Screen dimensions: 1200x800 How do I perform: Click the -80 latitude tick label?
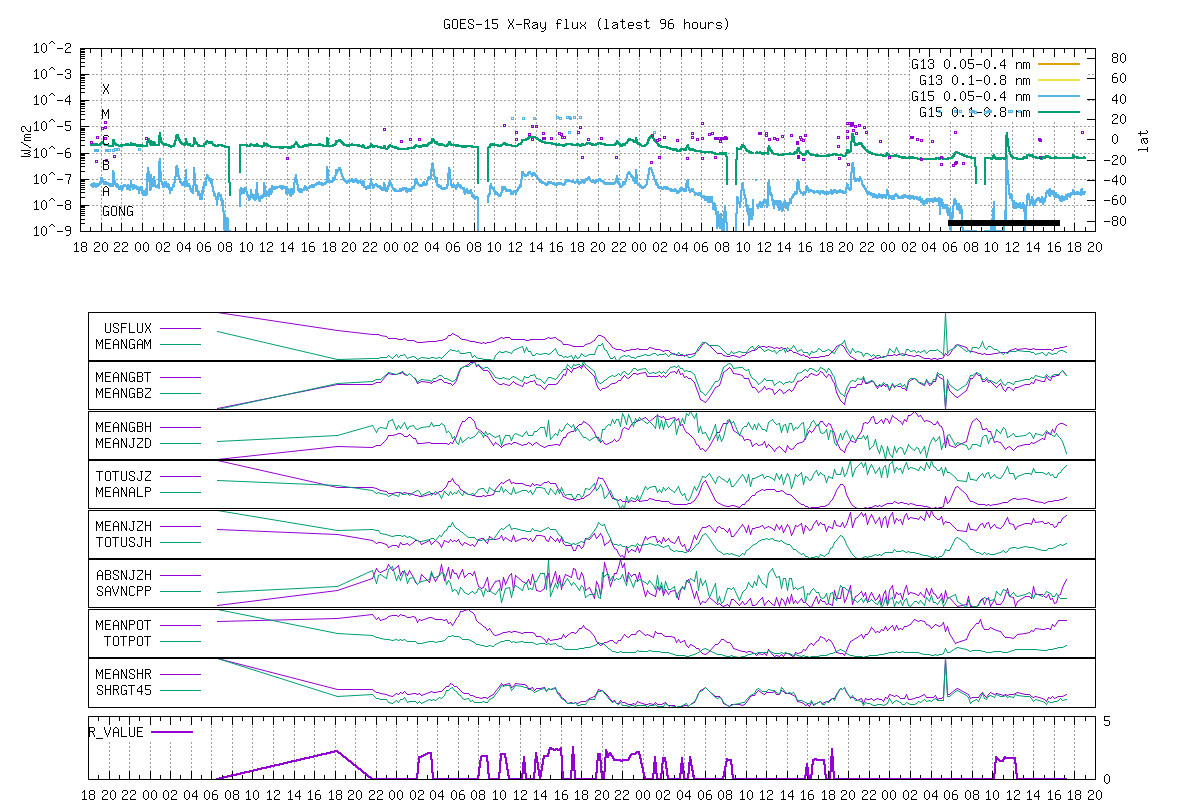pos(1114,220)
